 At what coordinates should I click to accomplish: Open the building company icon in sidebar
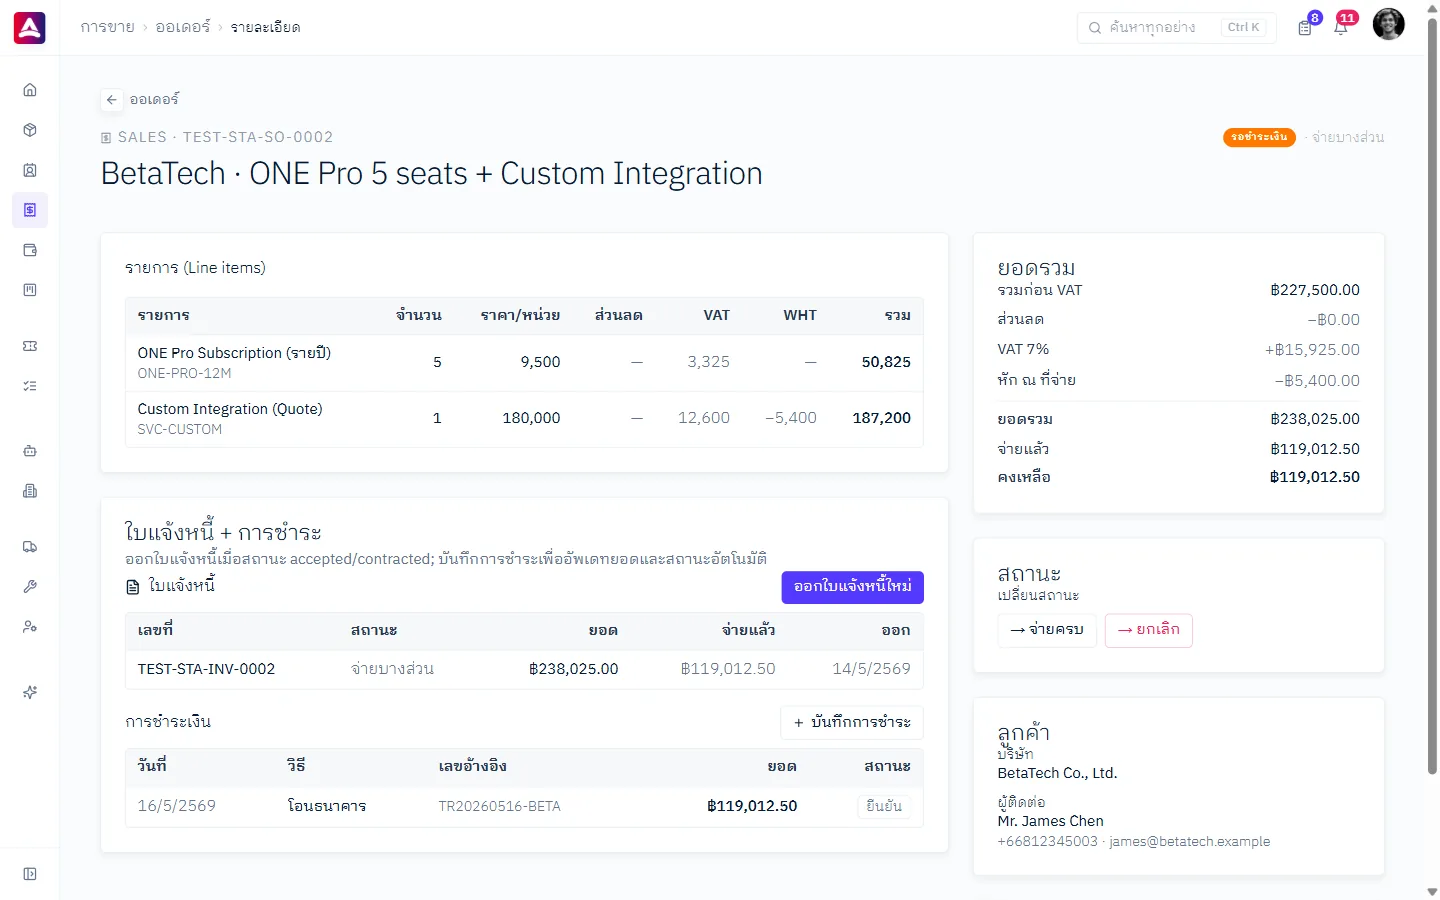coord(30,491)
